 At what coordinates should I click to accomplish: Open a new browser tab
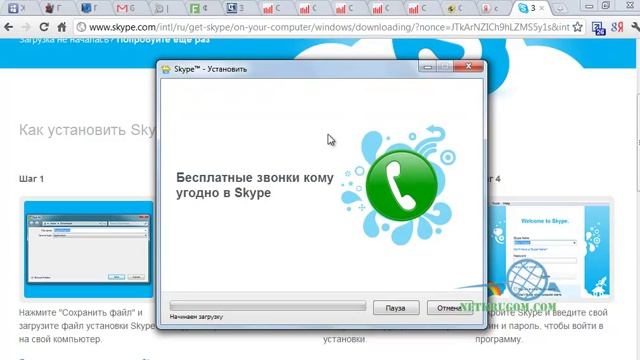(560, 8)
